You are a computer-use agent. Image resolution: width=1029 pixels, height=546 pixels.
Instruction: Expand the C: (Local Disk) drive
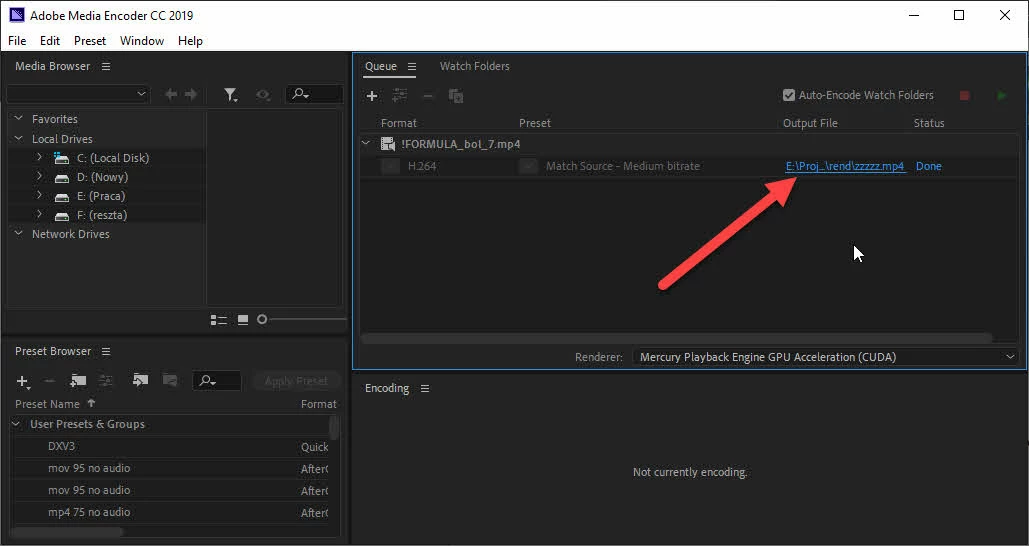[x=39, y=158]
